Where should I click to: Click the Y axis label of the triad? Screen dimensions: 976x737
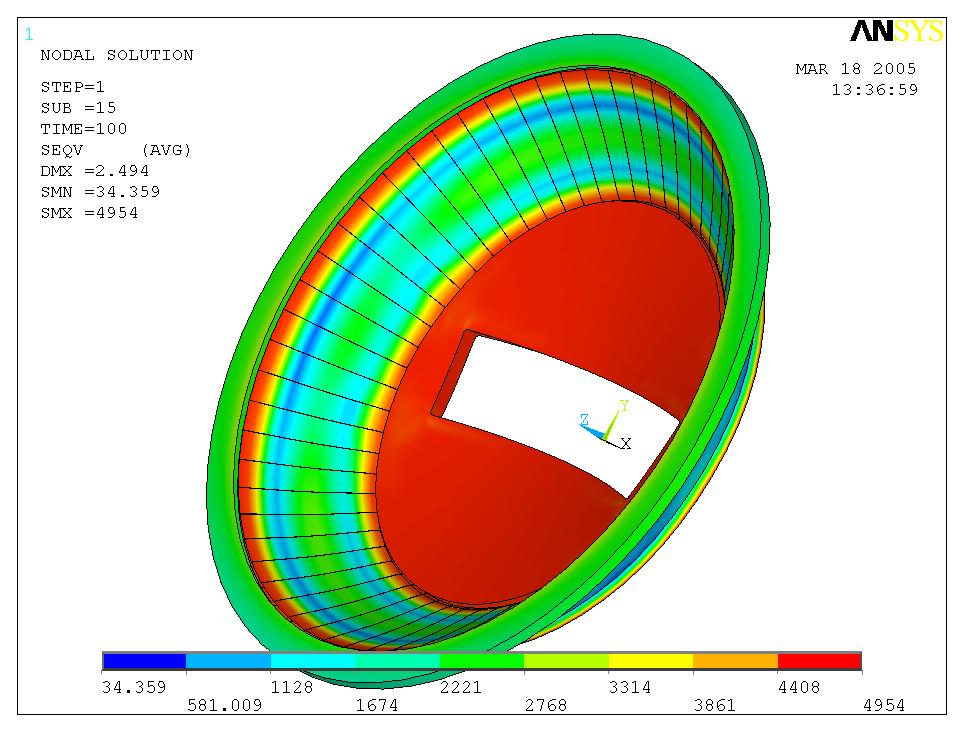[624, 406]
